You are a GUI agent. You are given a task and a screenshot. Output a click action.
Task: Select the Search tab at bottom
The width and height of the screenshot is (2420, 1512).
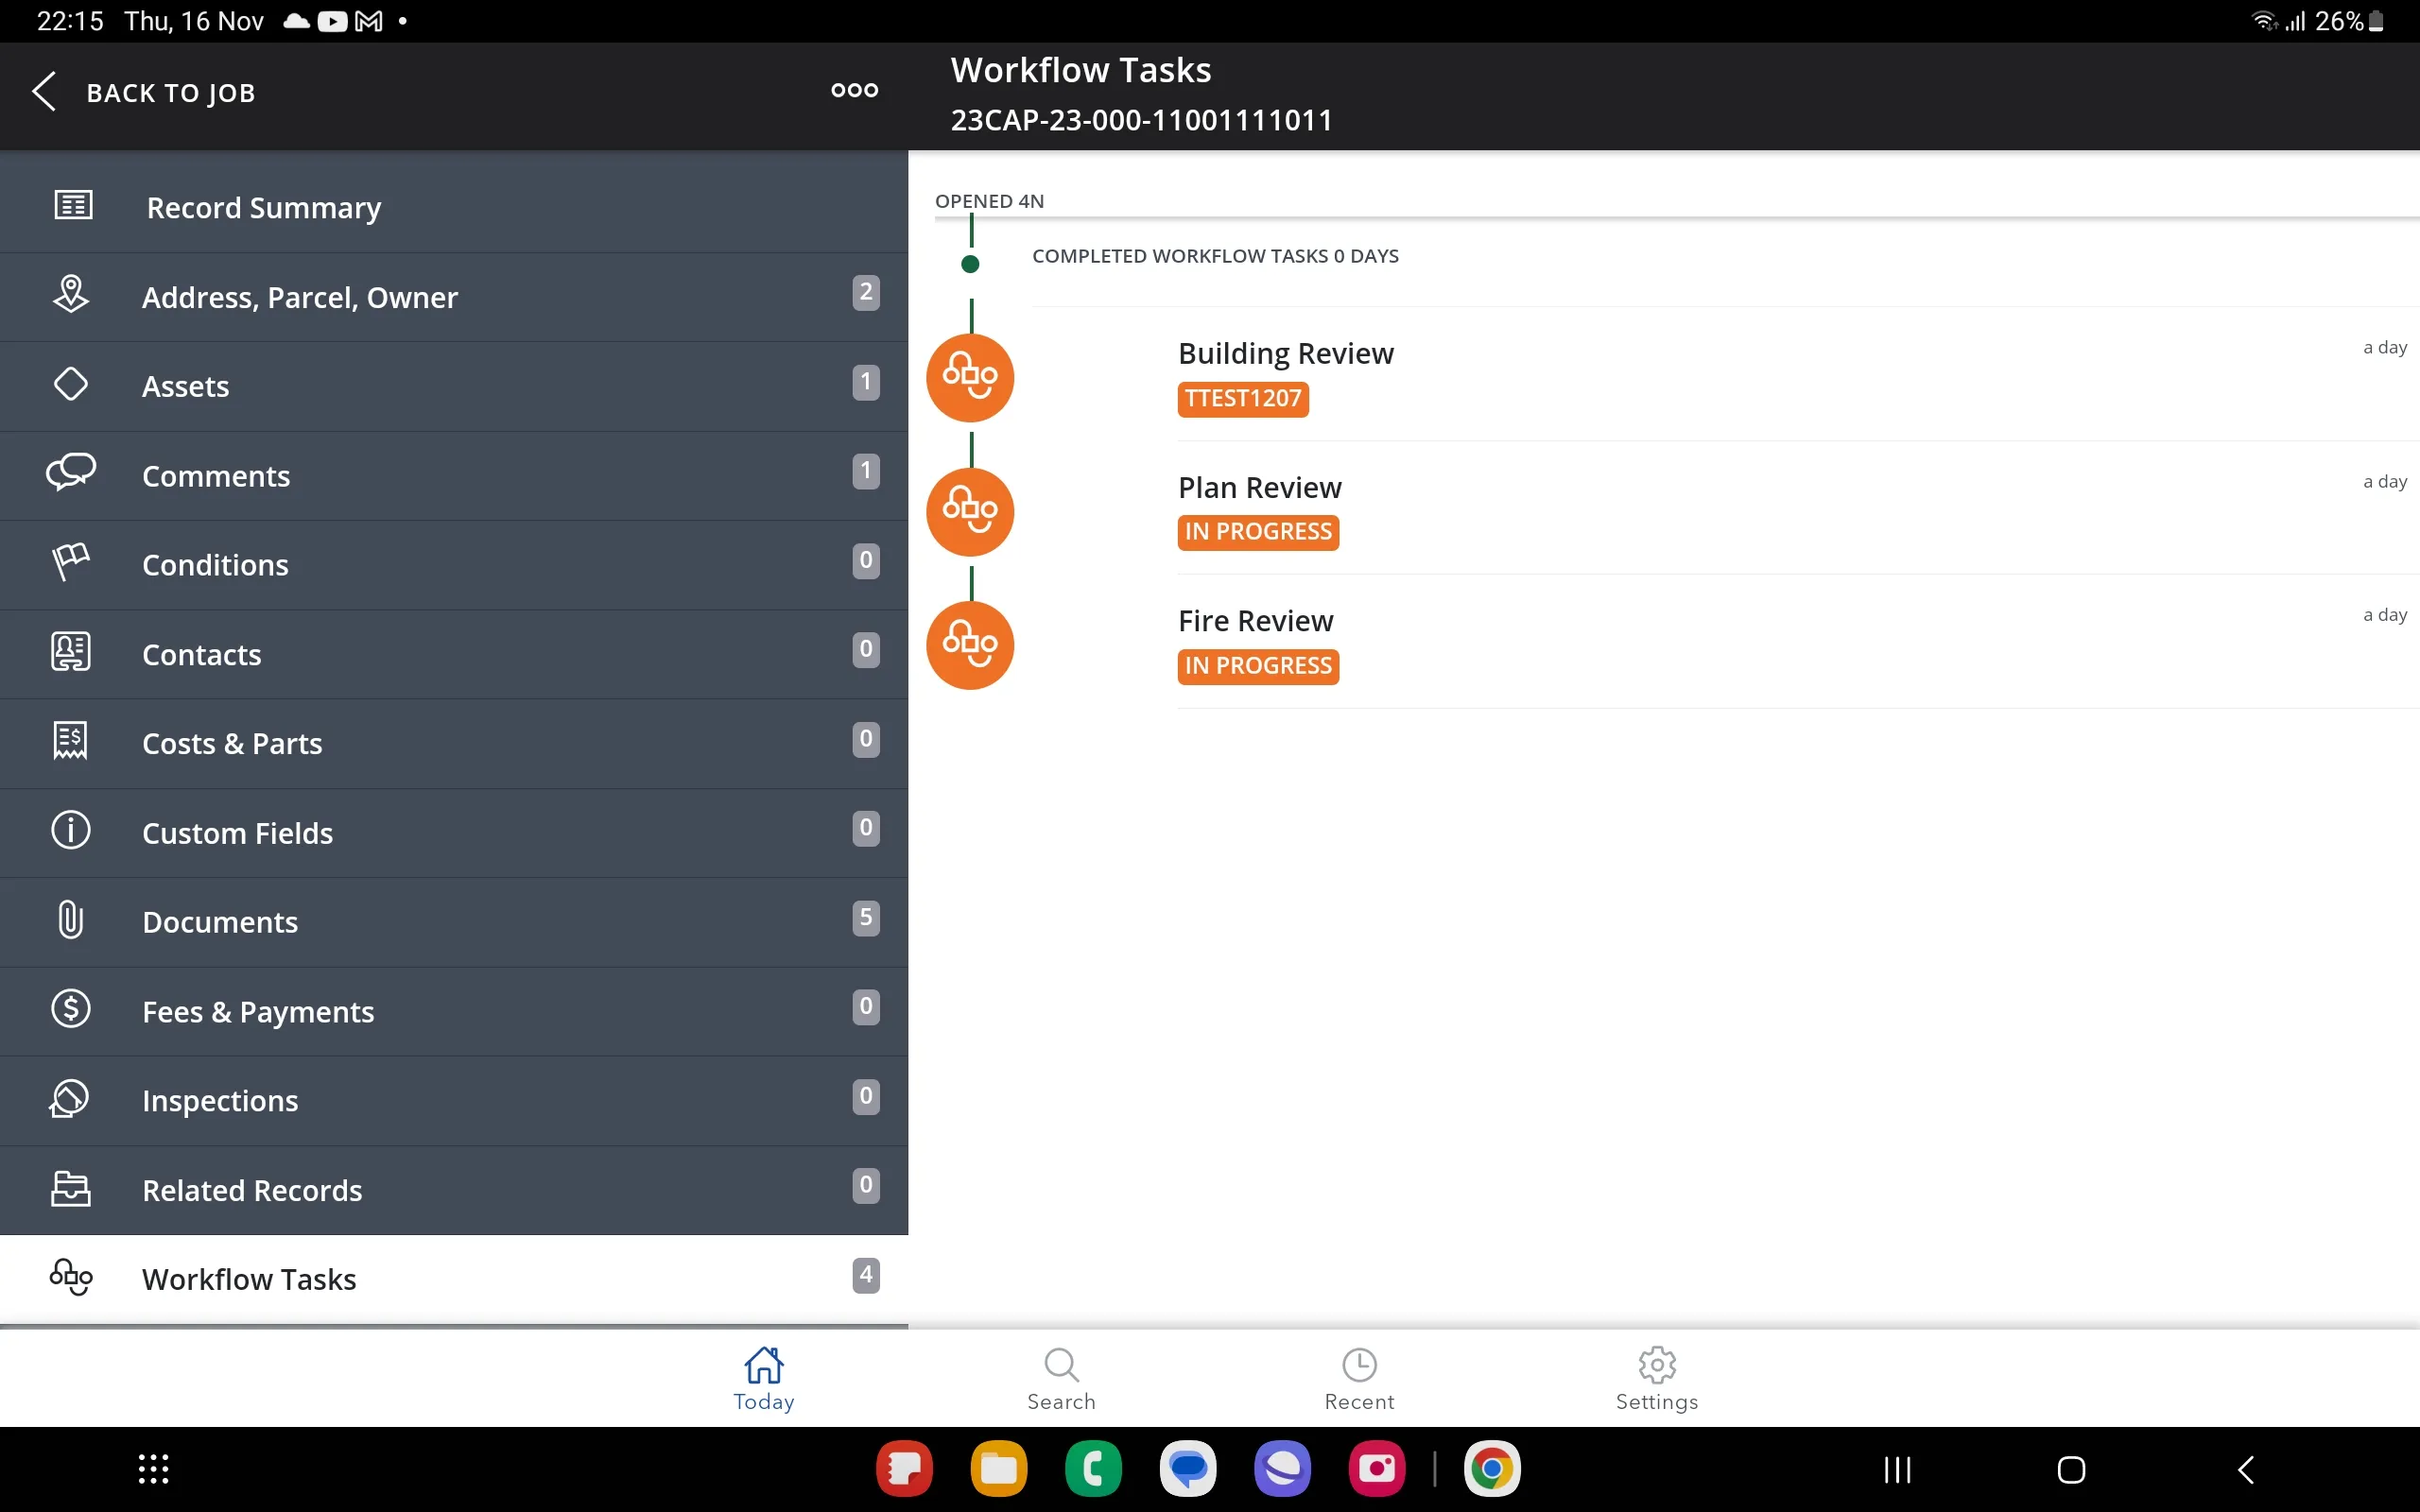click(1060, 1378)
